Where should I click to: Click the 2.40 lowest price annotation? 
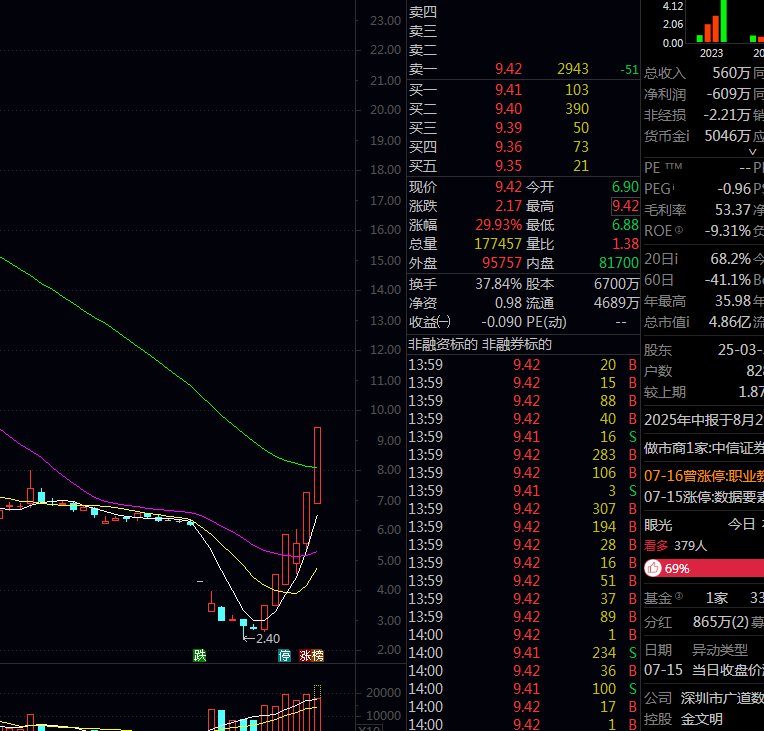[x=268, y=638]
